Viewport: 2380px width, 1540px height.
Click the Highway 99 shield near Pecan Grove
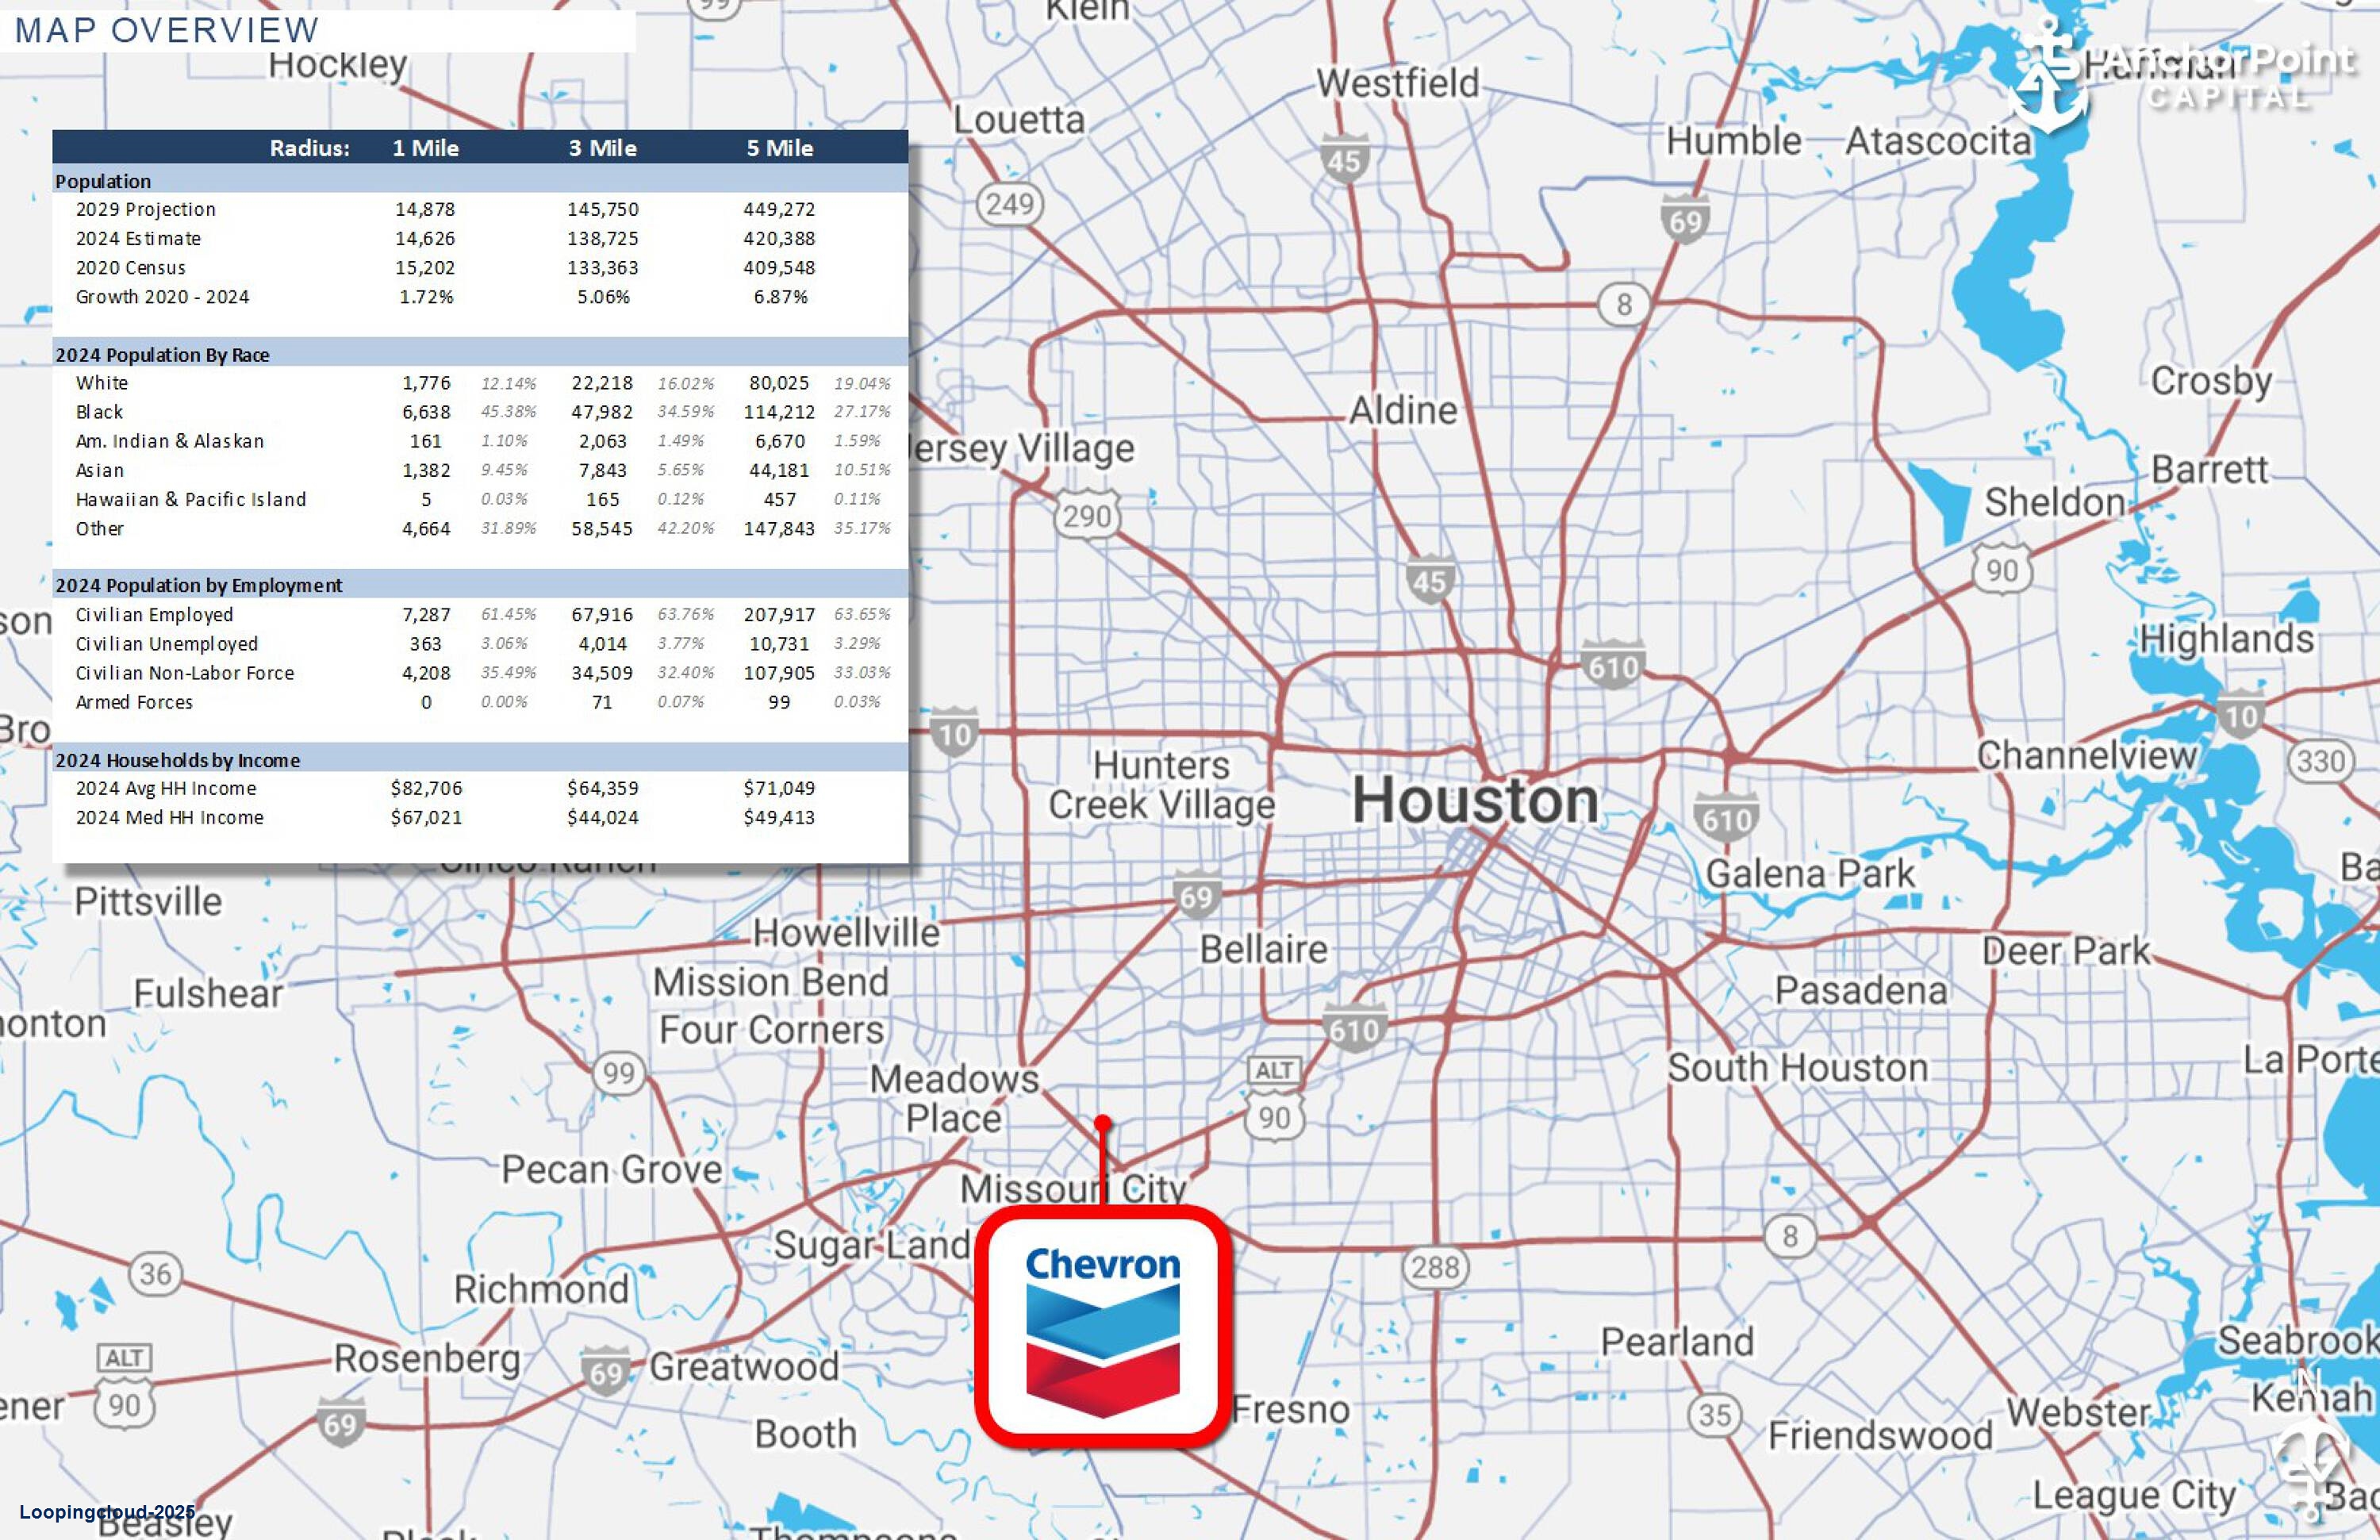pos(618,1073)
